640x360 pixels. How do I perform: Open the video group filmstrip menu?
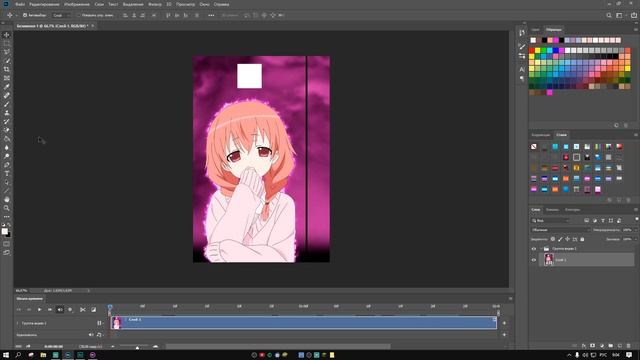pos(100,323)
